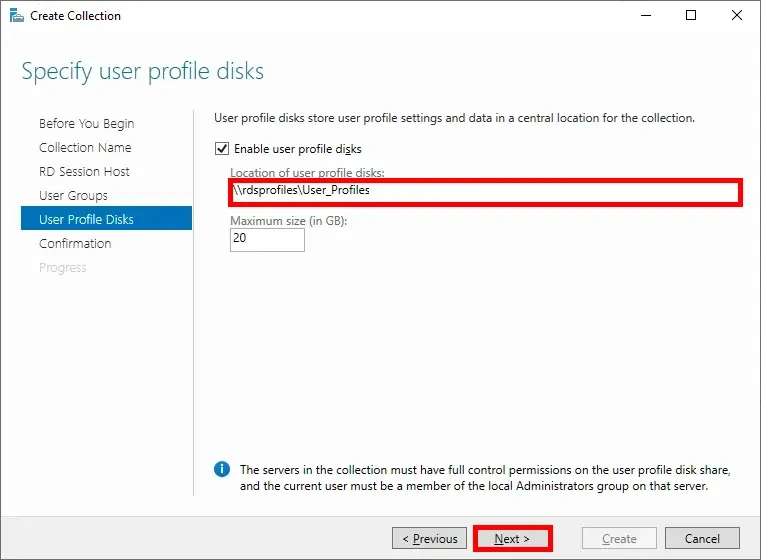Click the Specify user profile disks heading
This screenshot has height=560, width=761.
point(143,72)
